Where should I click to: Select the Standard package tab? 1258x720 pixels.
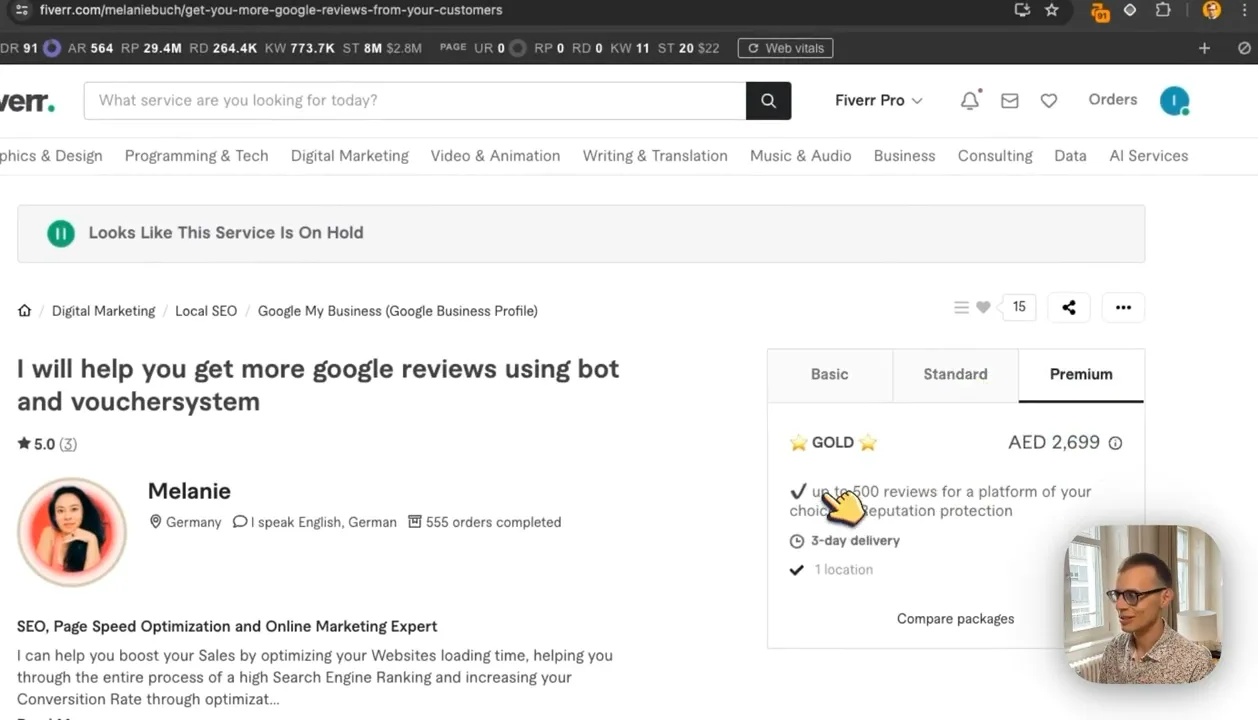(955, 375)
